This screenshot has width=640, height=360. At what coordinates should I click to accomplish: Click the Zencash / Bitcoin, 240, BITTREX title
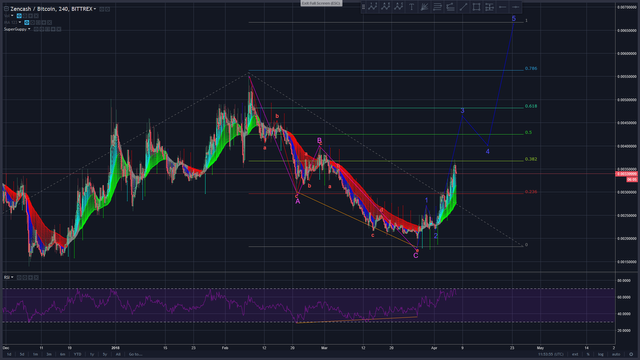[51, 9]
